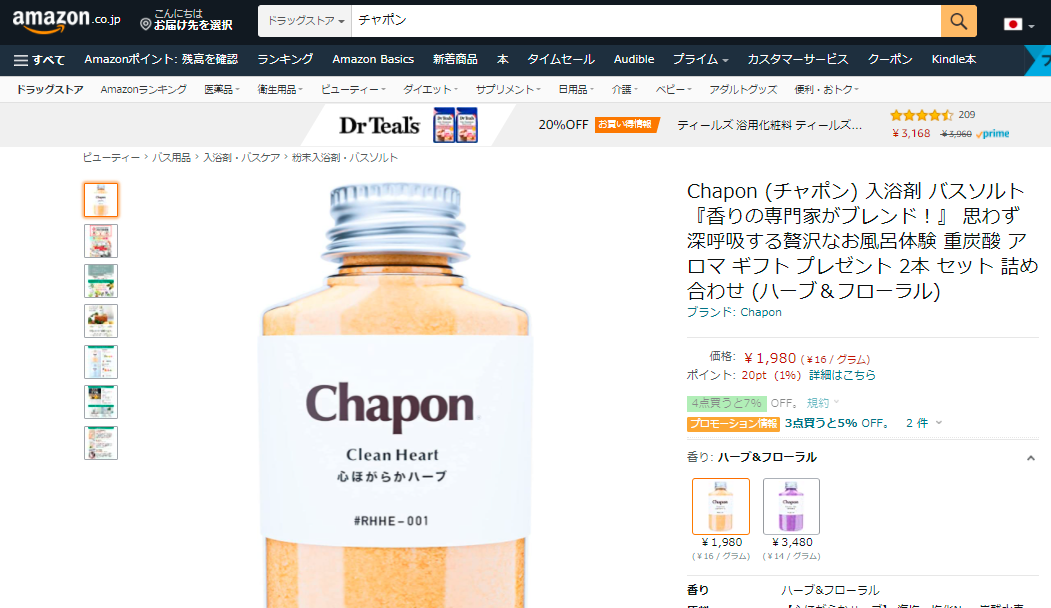Click the orange search magnifier button
This screenshot has height=608, width=1051.
tap(959, 21)
